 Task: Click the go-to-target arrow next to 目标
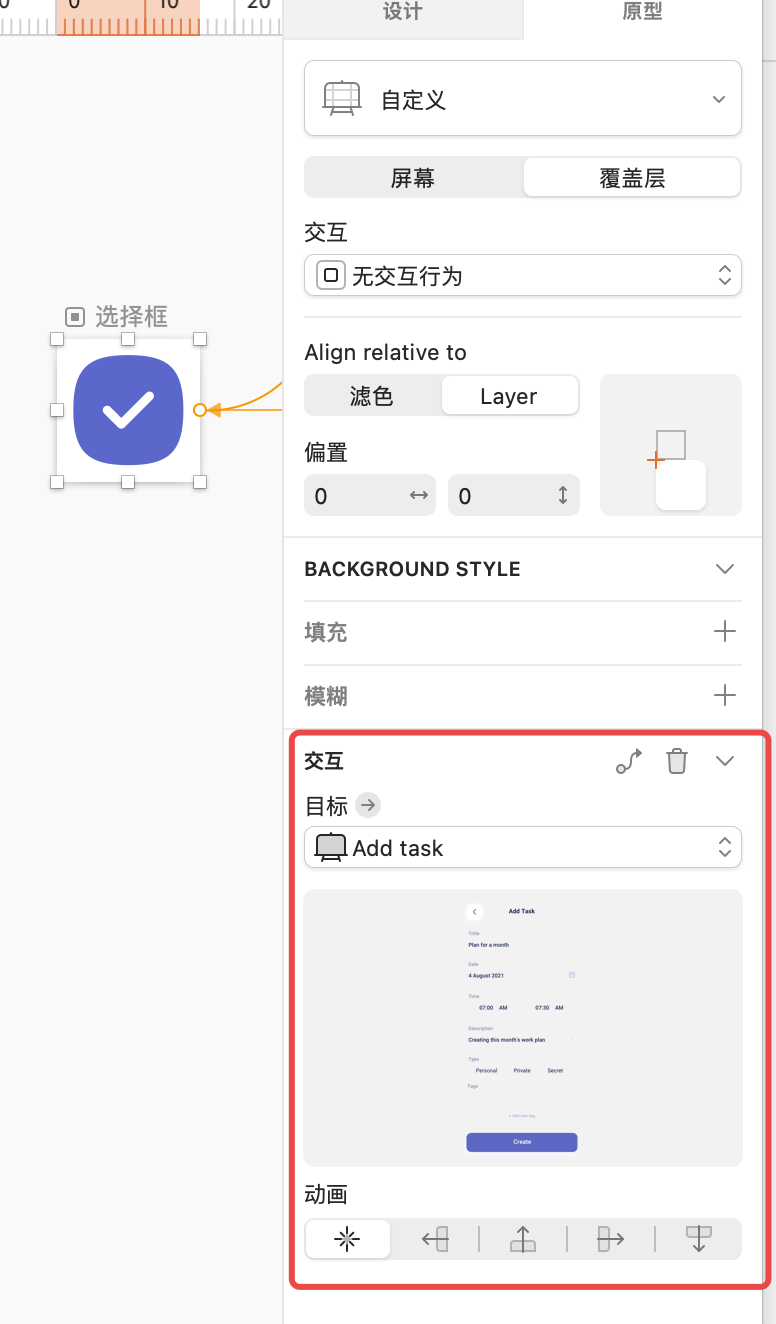coord(368,805)
